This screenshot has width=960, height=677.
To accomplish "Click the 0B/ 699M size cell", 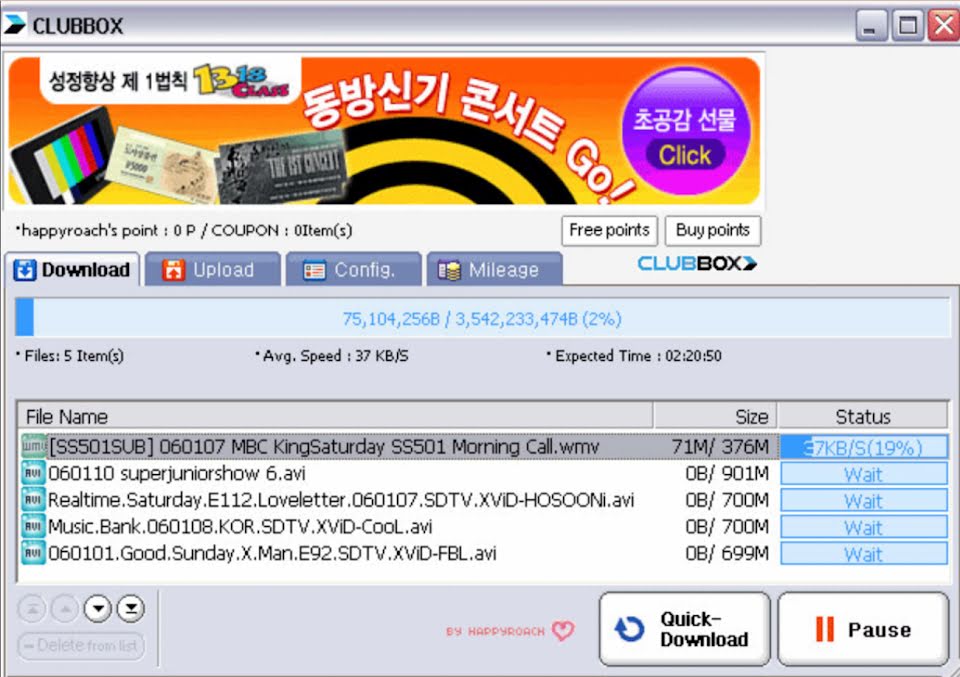I will tap(727, 553).
